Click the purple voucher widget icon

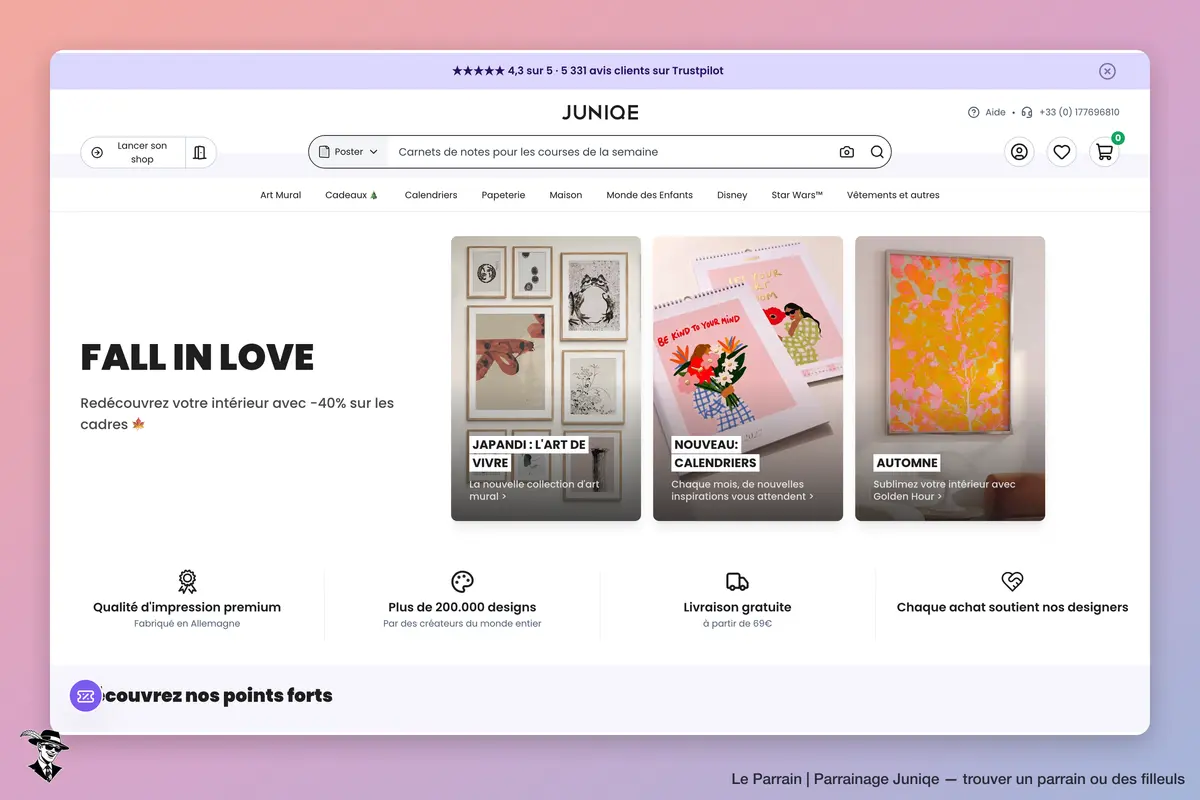tap(86, 696)
